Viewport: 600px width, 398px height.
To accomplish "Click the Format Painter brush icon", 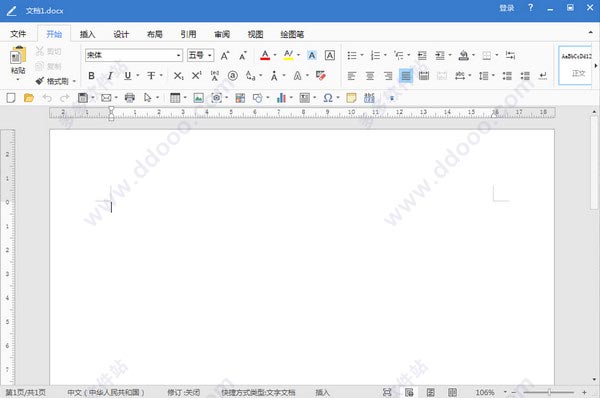I will [40, 81].
